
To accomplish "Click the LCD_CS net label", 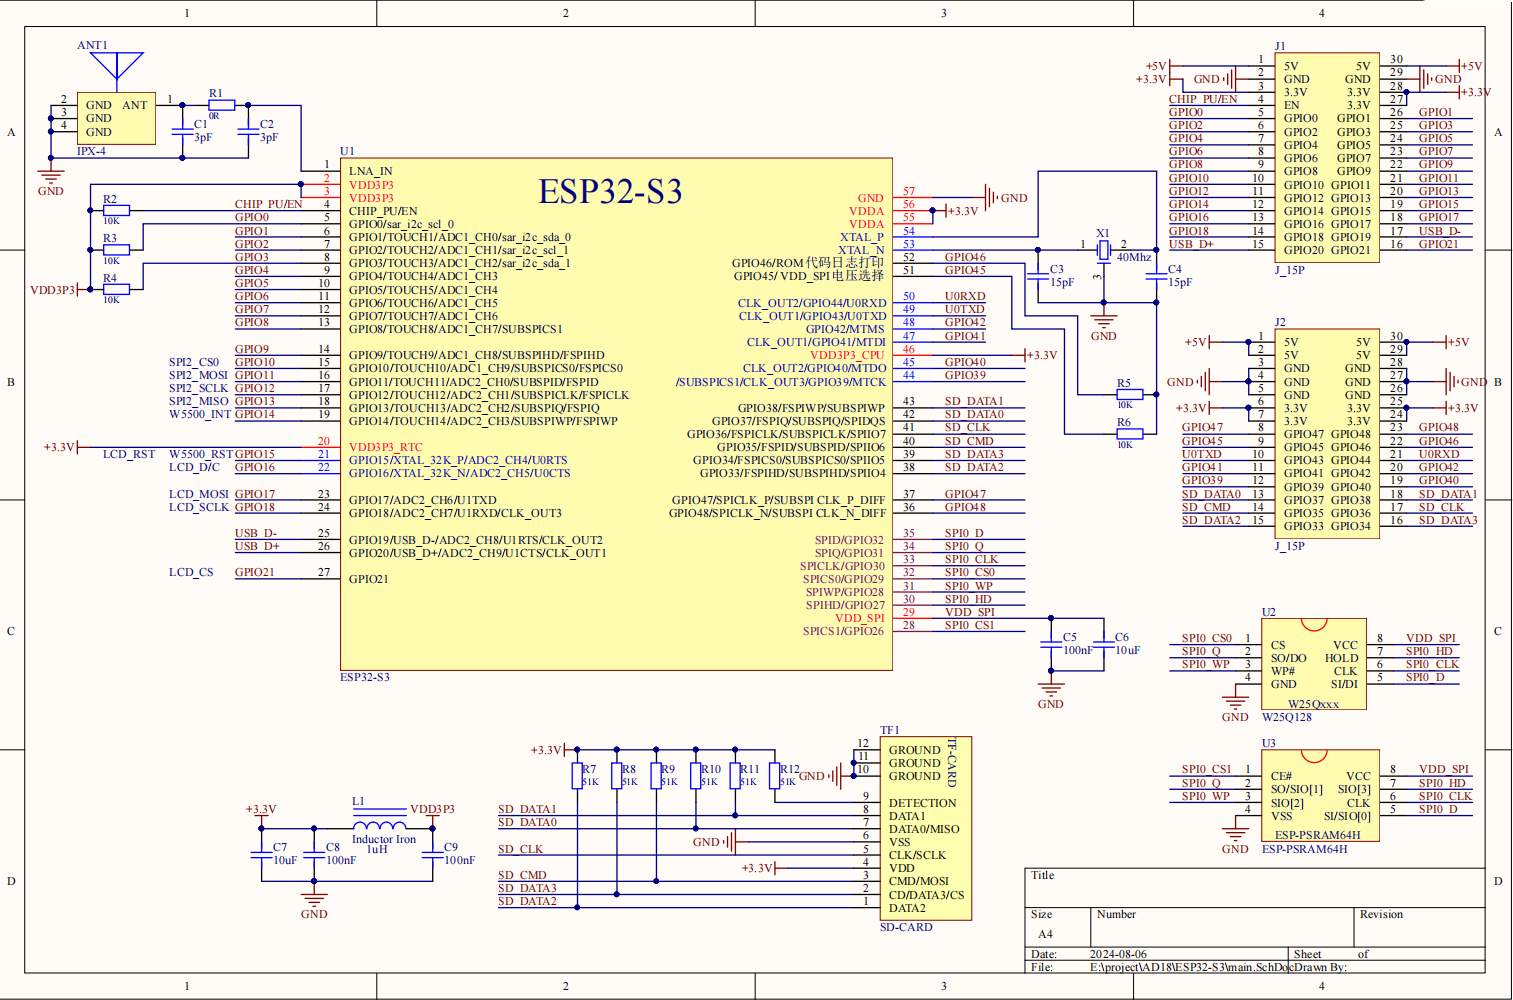I will [191, 572].
